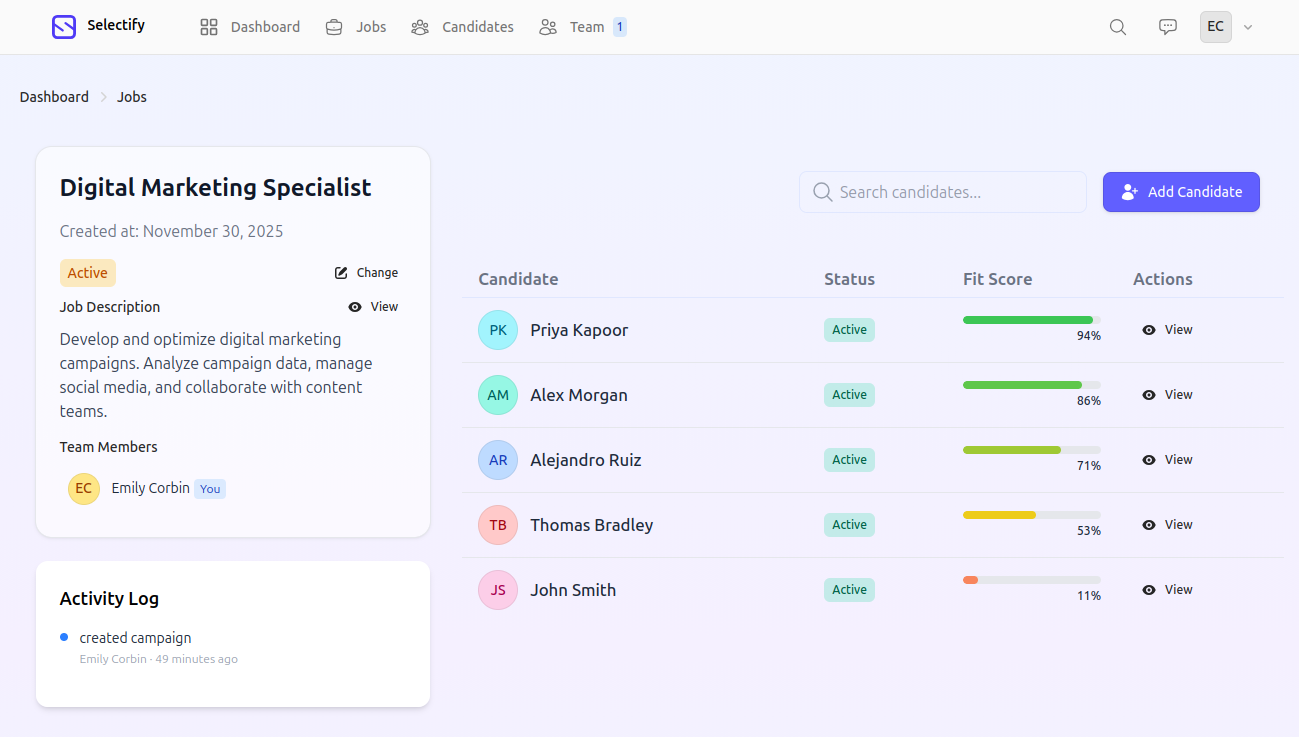
Task: Open the chat messages icon
Action: 1167,27
